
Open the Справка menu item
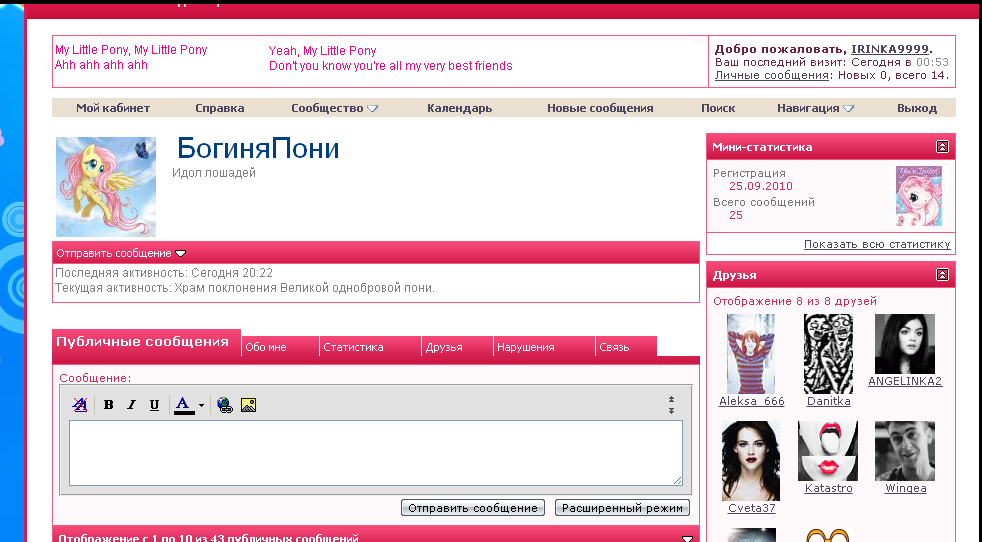(220, 108)
